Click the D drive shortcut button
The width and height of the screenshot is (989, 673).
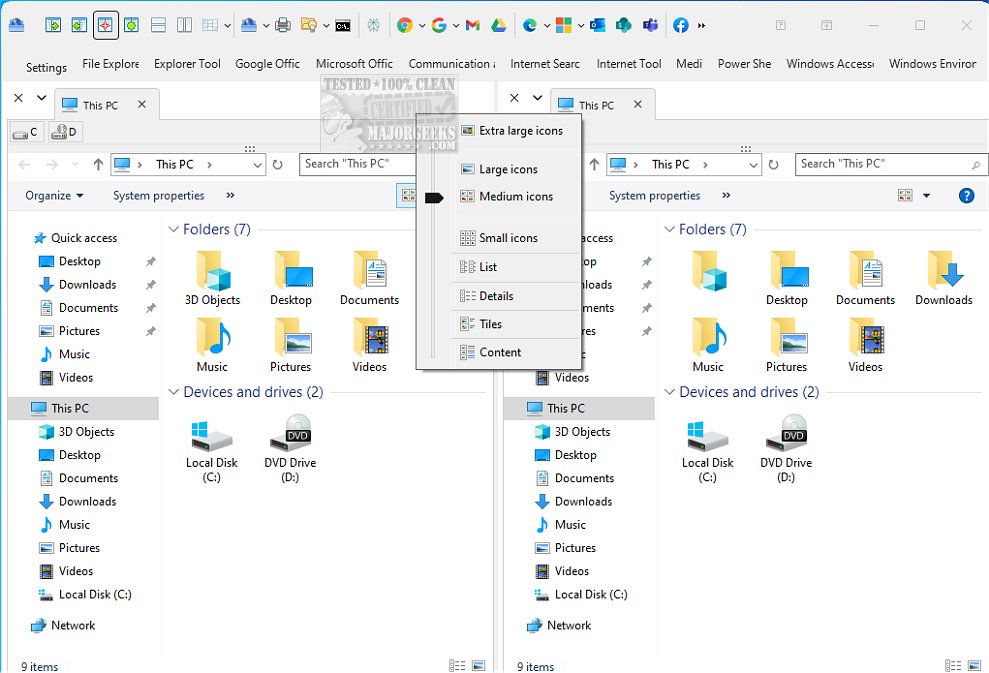pos(64,132)
